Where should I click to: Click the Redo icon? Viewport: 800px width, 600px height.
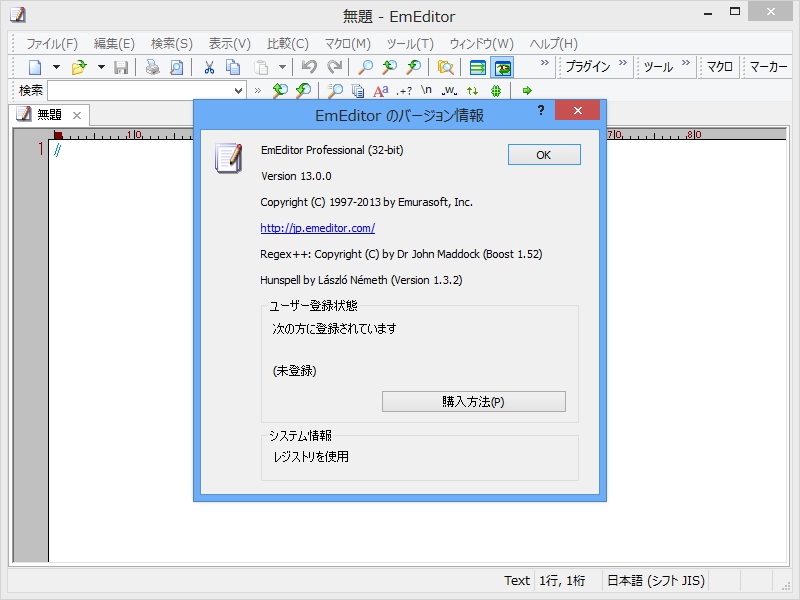335,67
